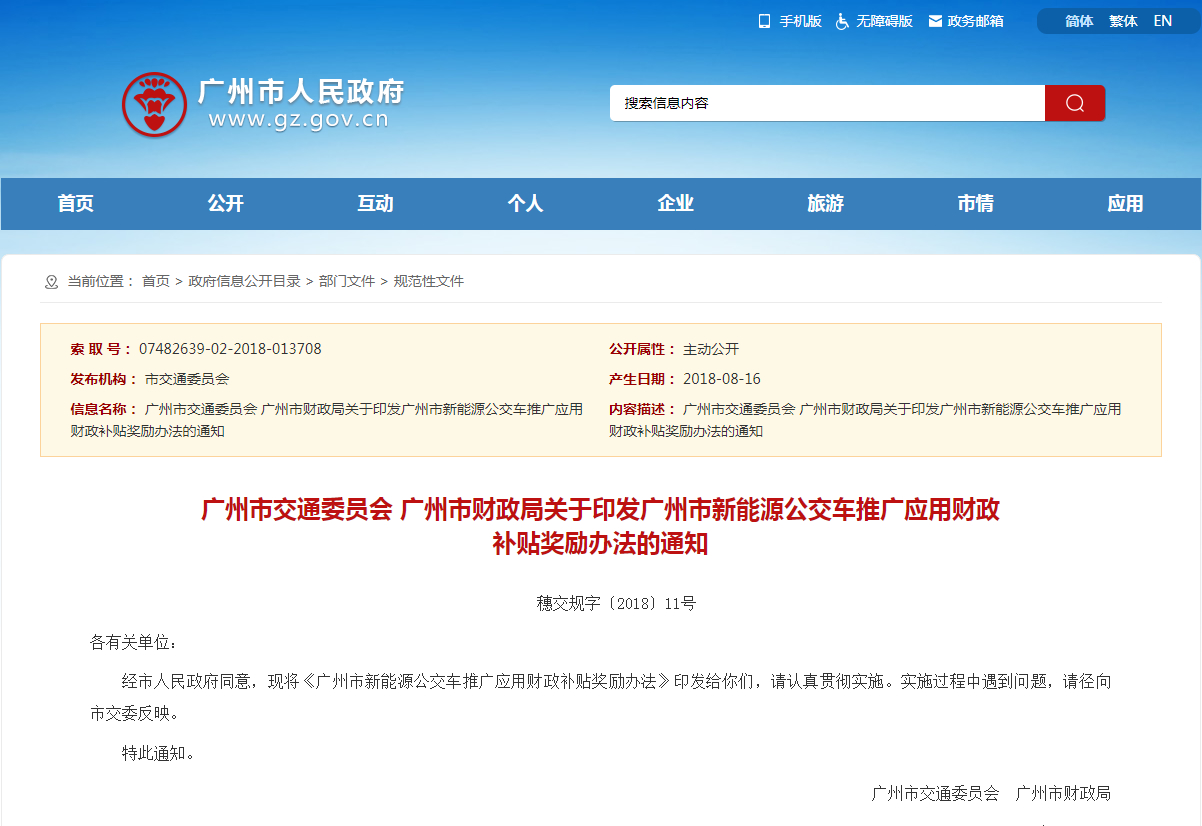Open the 首页 navigation menu item
The height and width of the screenshot is (826, 1202).
75,204
